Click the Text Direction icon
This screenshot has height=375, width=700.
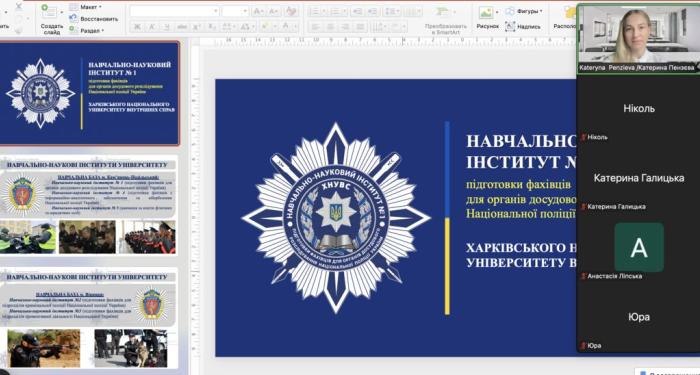(380, 27)
